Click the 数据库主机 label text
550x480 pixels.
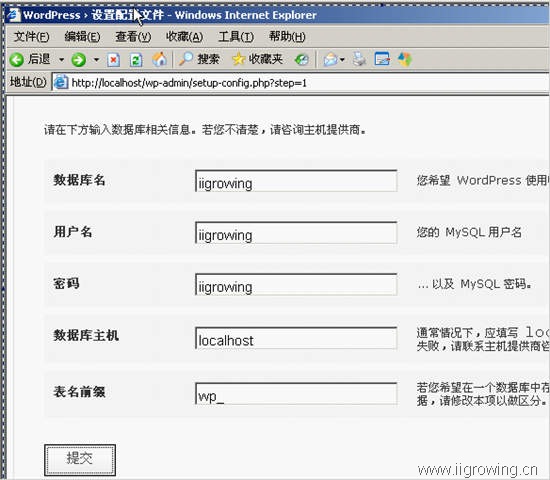click(86, 335)
